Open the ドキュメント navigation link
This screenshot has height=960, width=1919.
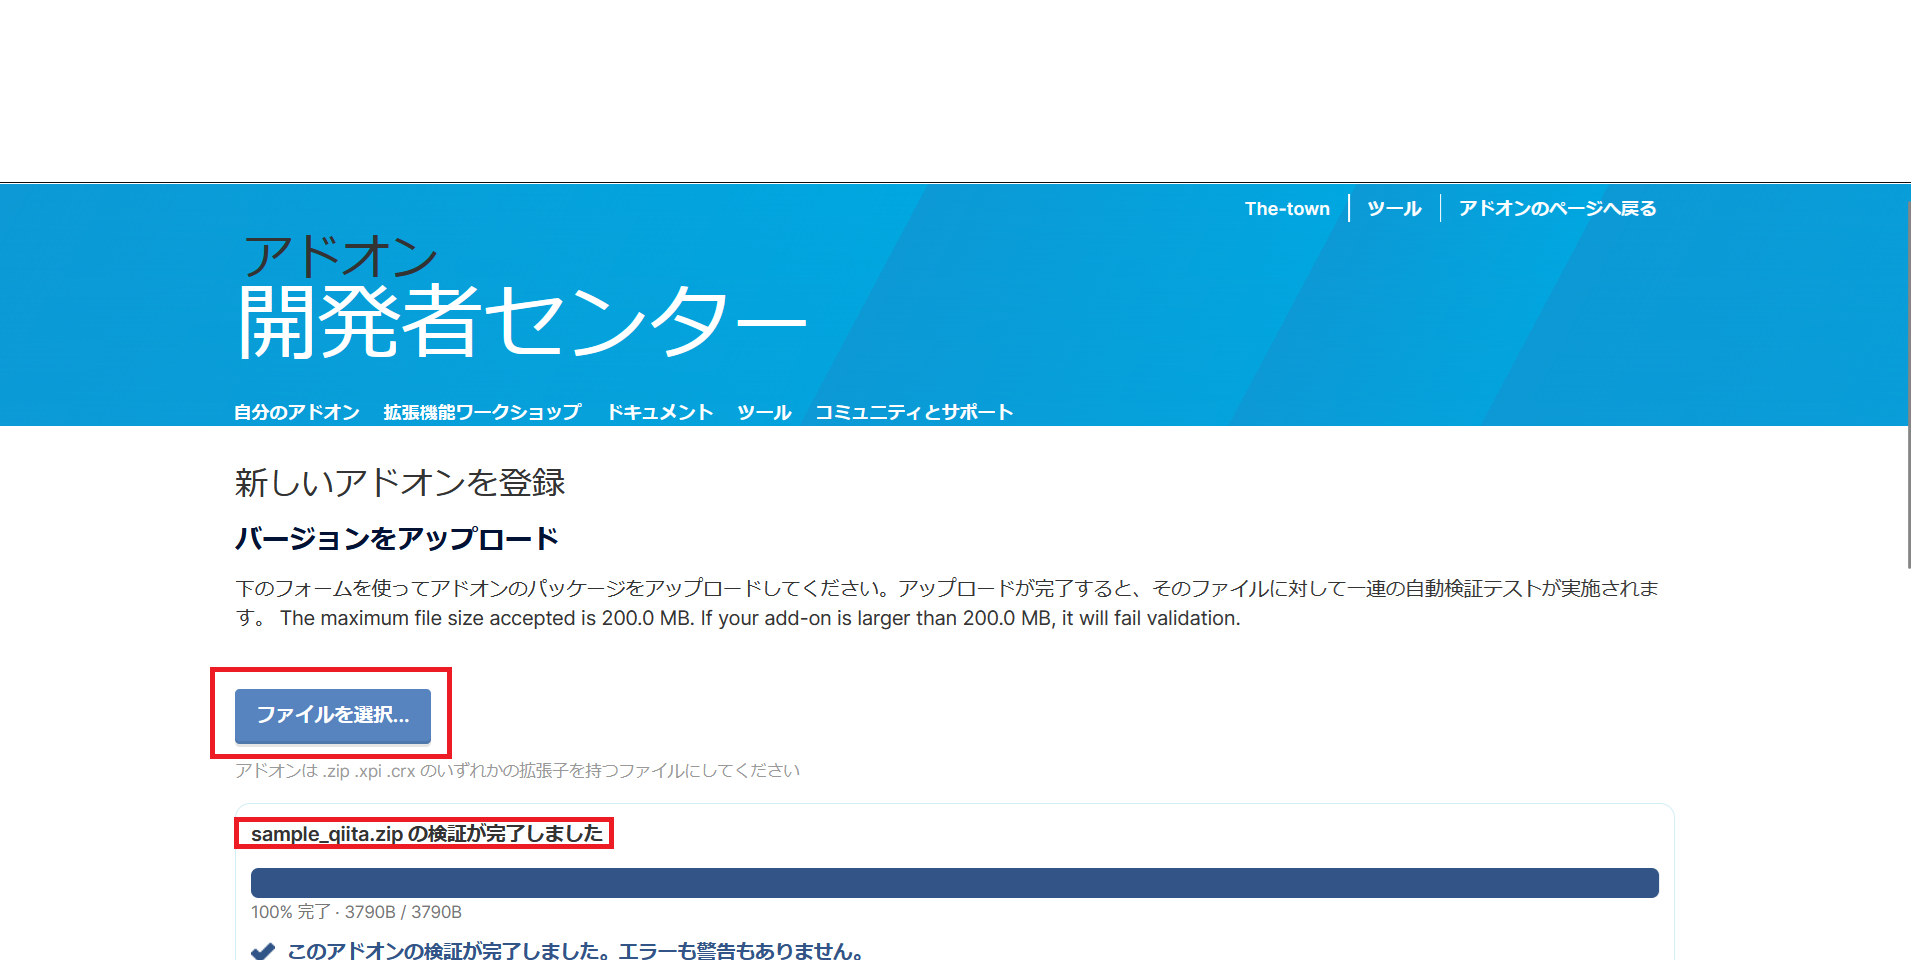point(660,411)
